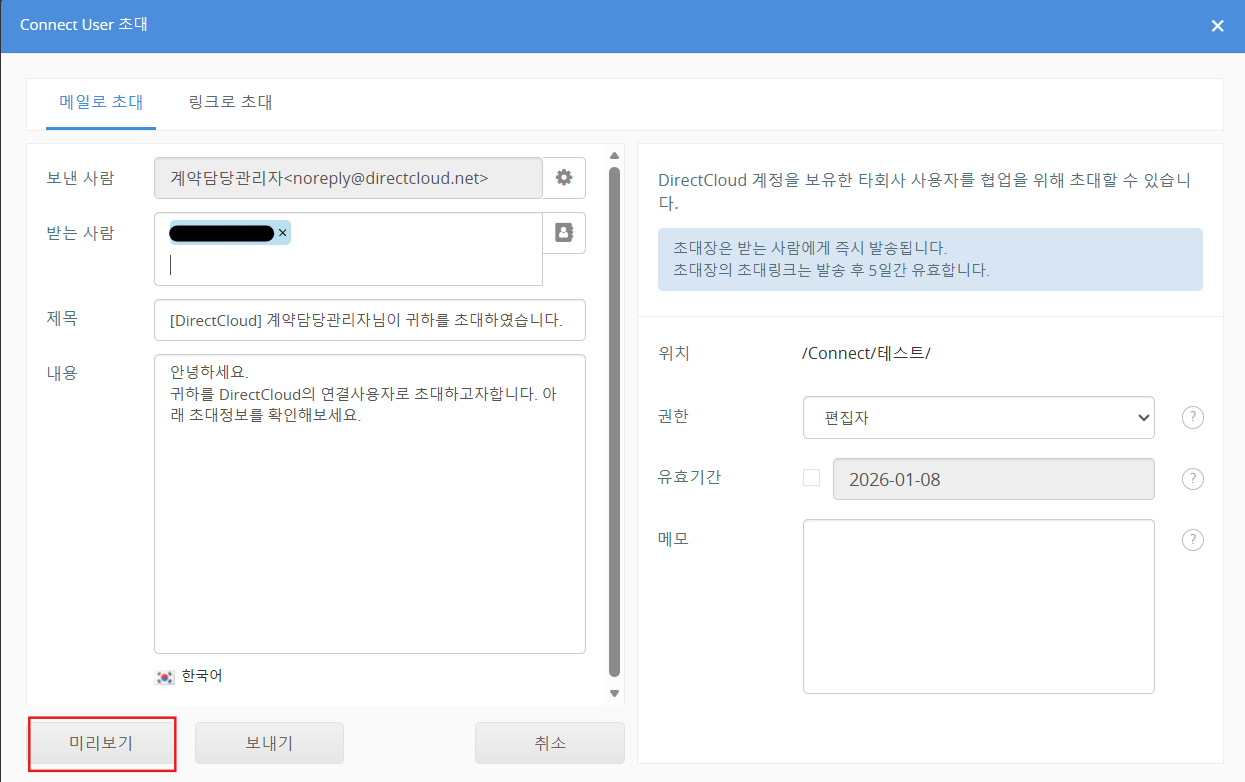Click help icon next to 권한 dropdown
The width and height of the screenshot is (1245, 782).
(1192, 418)
